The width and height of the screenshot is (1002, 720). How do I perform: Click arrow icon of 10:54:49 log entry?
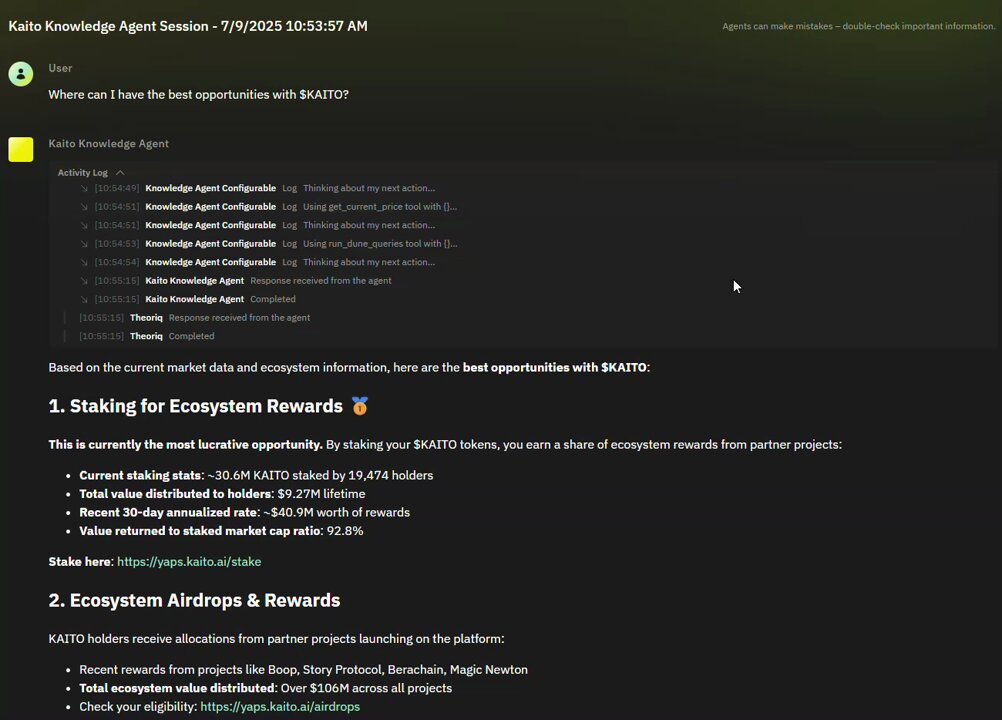[x=84, y=188]
